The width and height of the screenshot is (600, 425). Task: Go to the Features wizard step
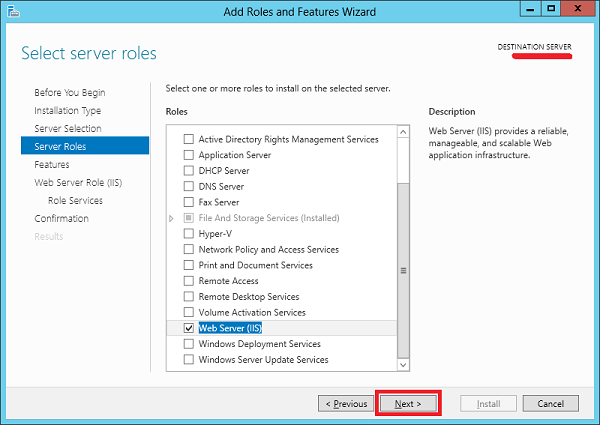point(52,164)
